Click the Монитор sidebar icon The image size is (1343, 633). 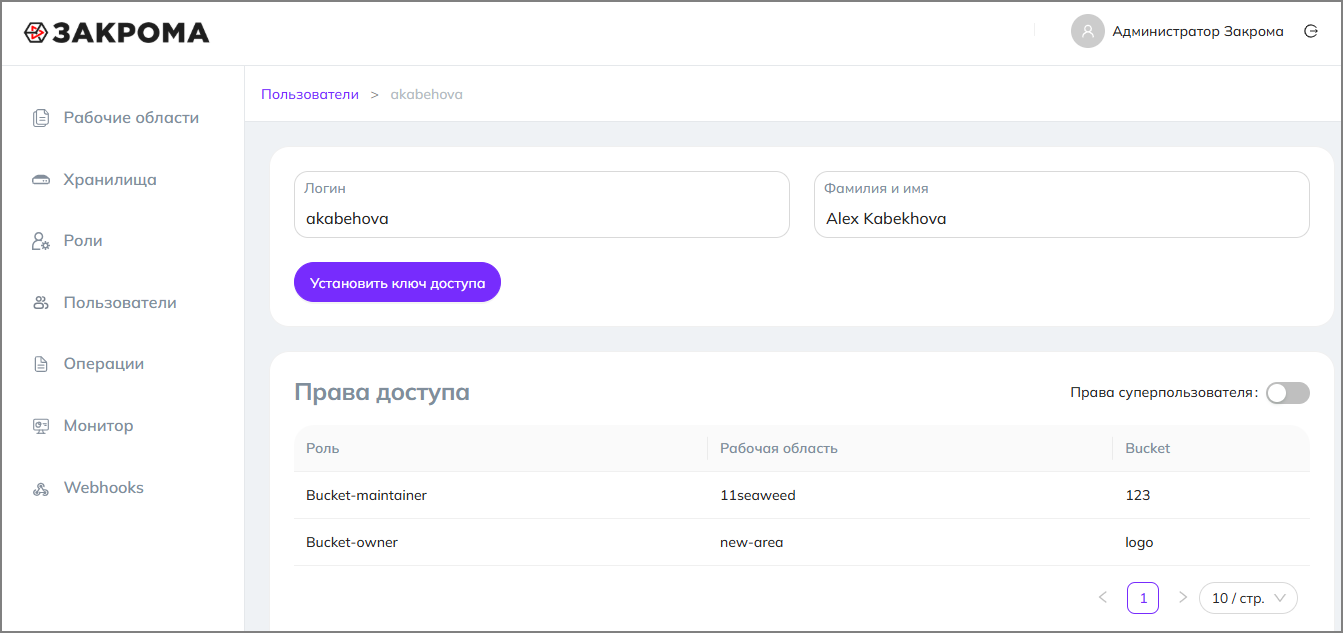(x=41, y=426)
